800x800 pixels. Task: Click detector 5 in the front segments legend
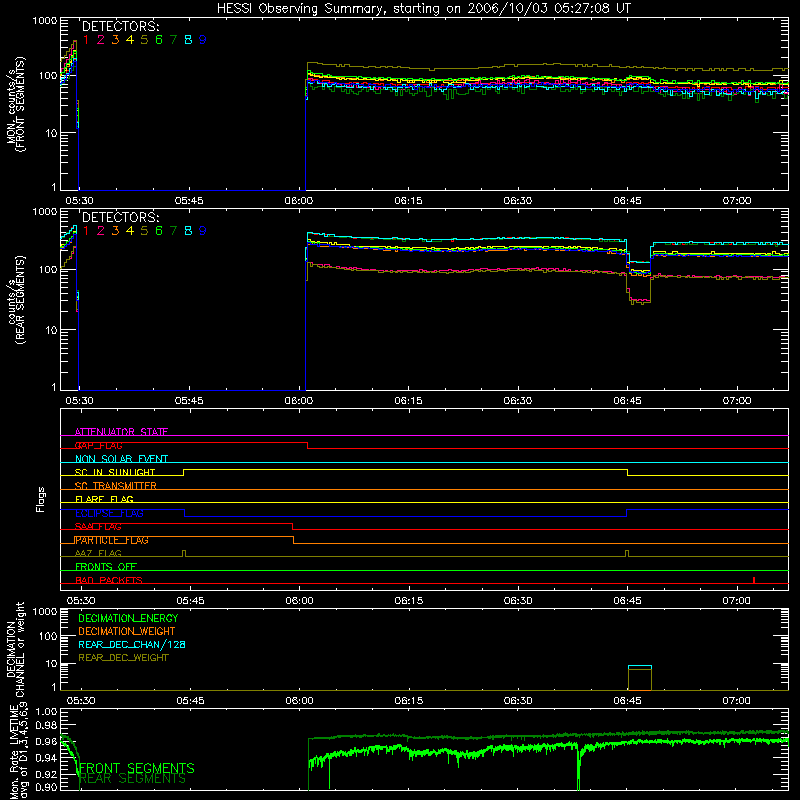click(x=144, y=40)
